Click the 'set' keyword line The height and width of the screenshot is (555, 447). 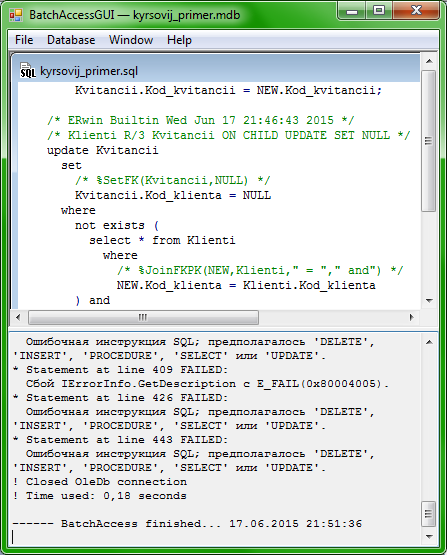71,166
